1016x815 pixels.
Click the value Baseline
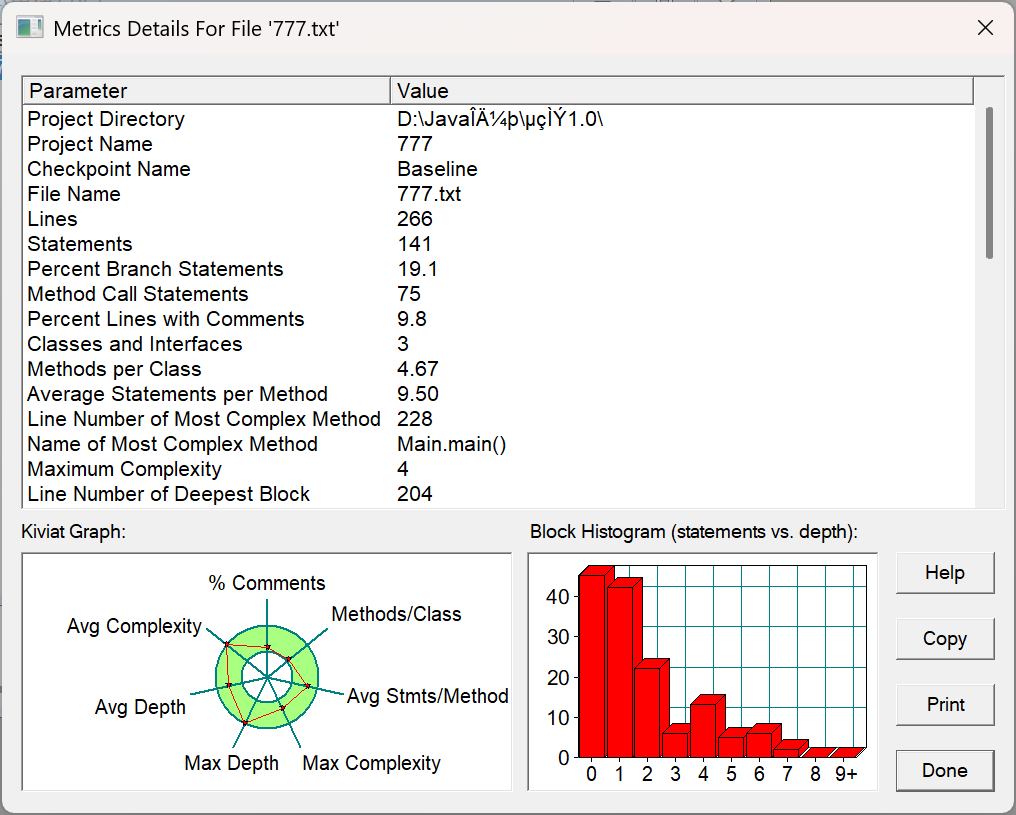[437, 169]
